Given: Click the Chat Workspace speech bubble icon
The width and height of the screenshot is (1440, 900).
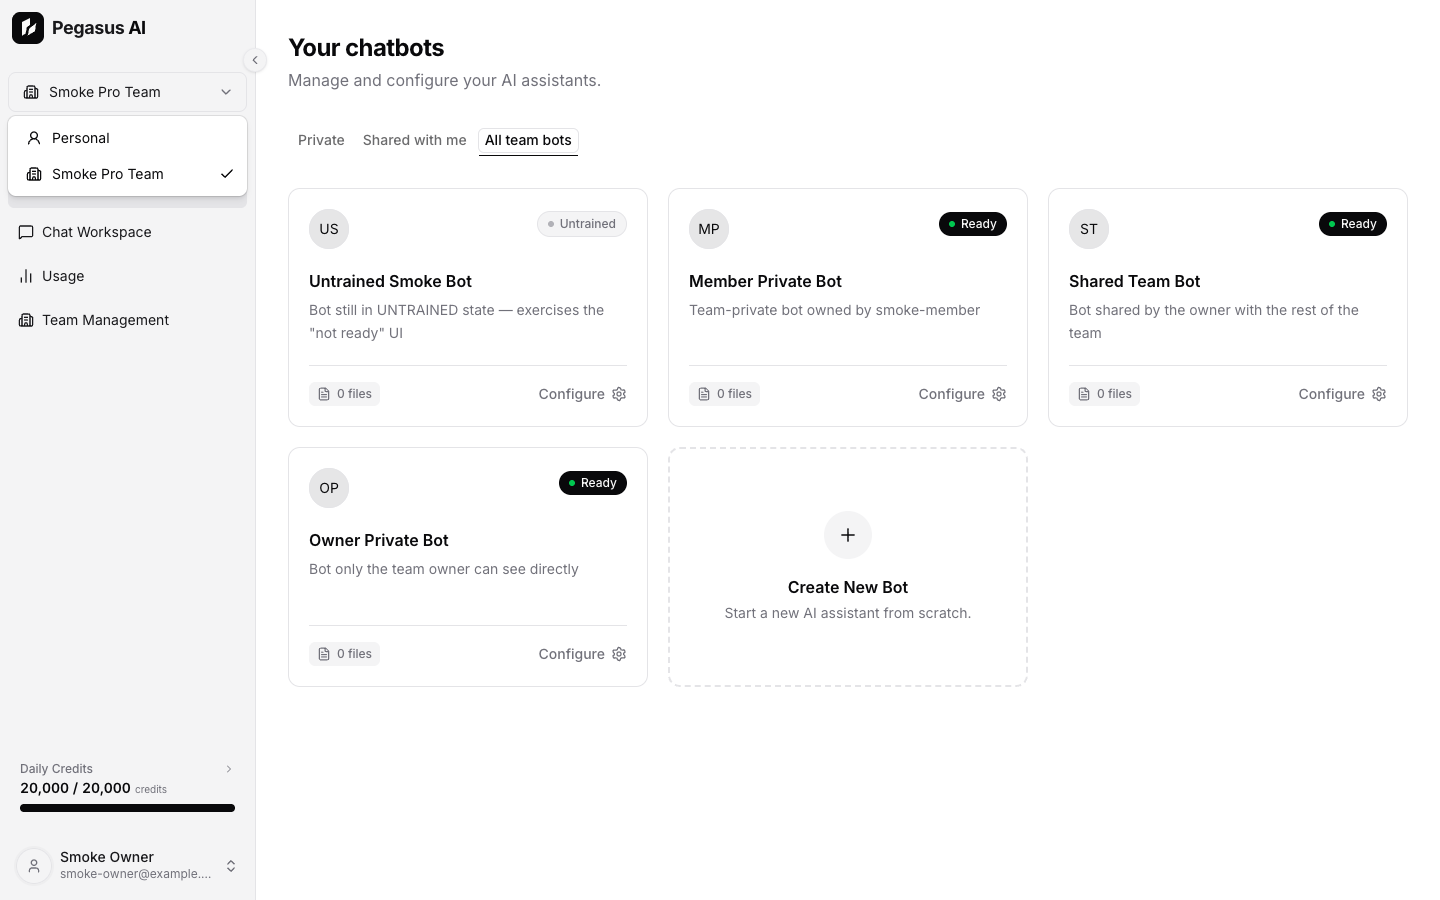Looking at the screenshot, I should point(26,232).
